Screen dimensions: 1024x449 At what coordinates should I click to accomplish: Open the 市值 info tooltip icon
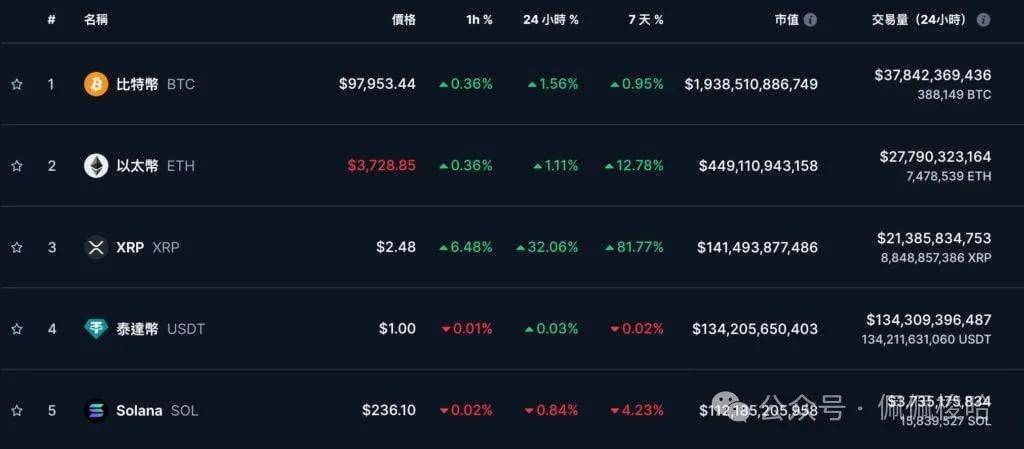point(810,20)
